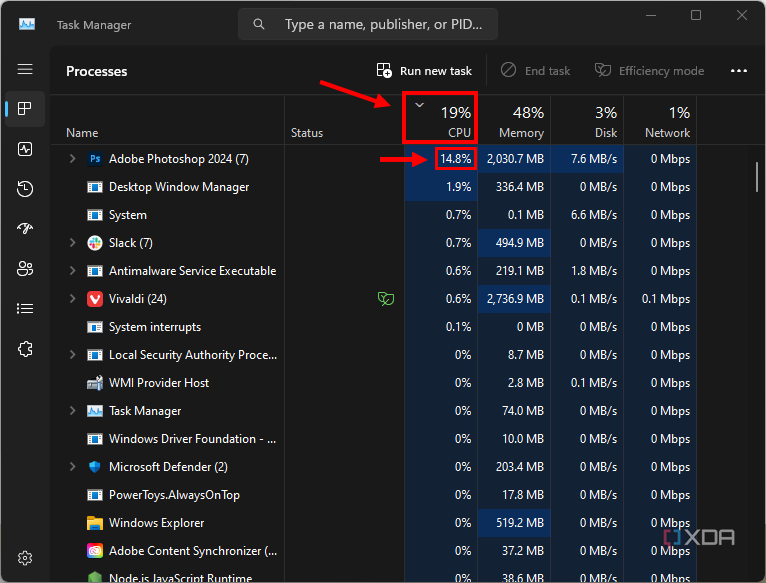766x583 pixels.
Task: Open the Details sidebar icon
Action: (25, 309)
